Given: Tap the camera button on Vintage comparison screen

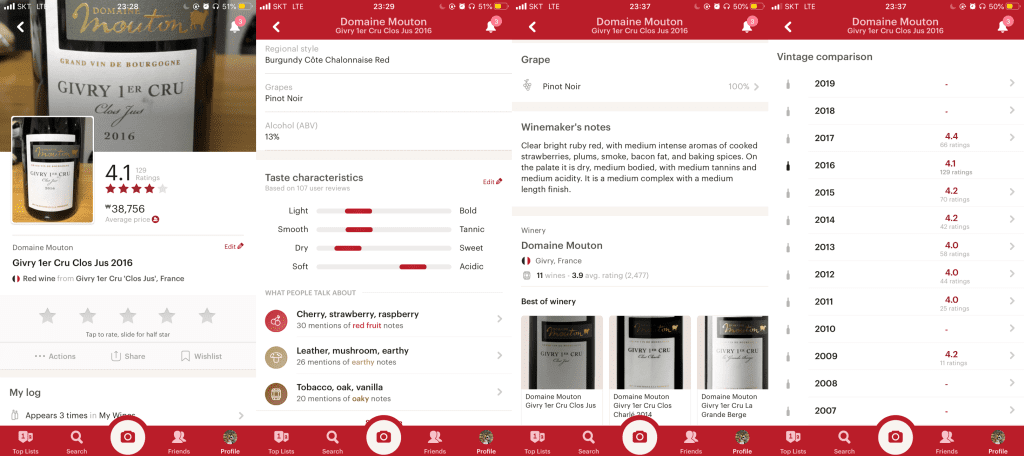Looking at the screenshot, I should [x=896, y=436].
